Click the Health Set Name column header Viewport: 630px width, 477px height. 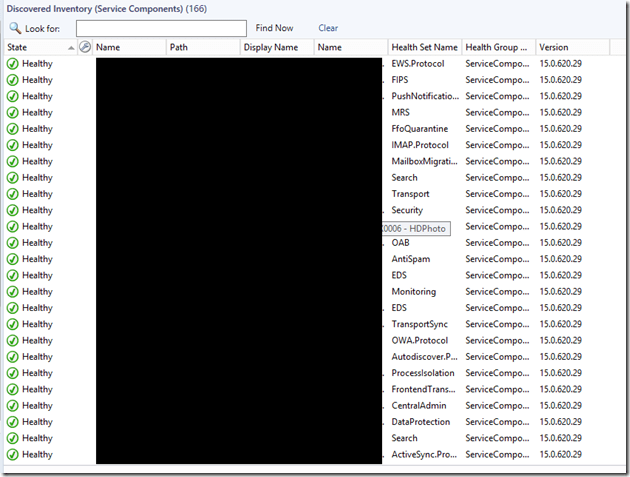pyautogui.click(x=424, y=47)
